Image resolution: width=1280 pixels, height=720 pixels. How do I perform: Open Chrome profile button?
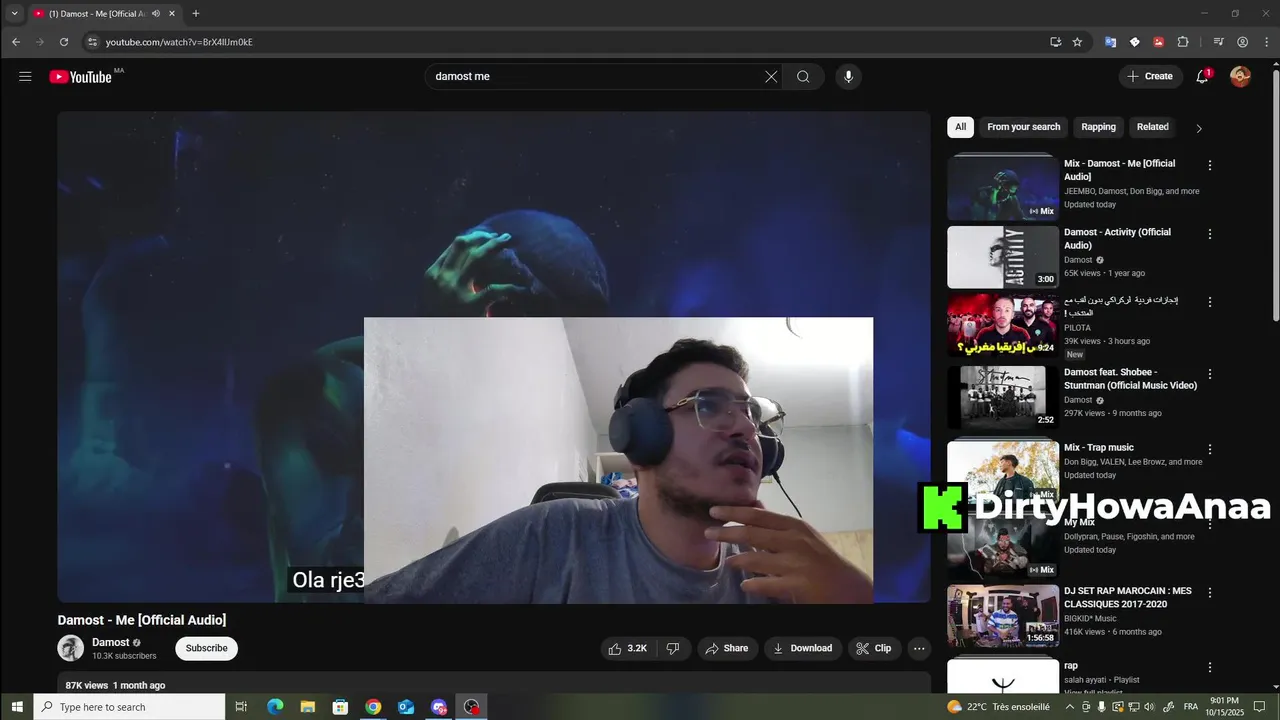[x=1242, y=42]
